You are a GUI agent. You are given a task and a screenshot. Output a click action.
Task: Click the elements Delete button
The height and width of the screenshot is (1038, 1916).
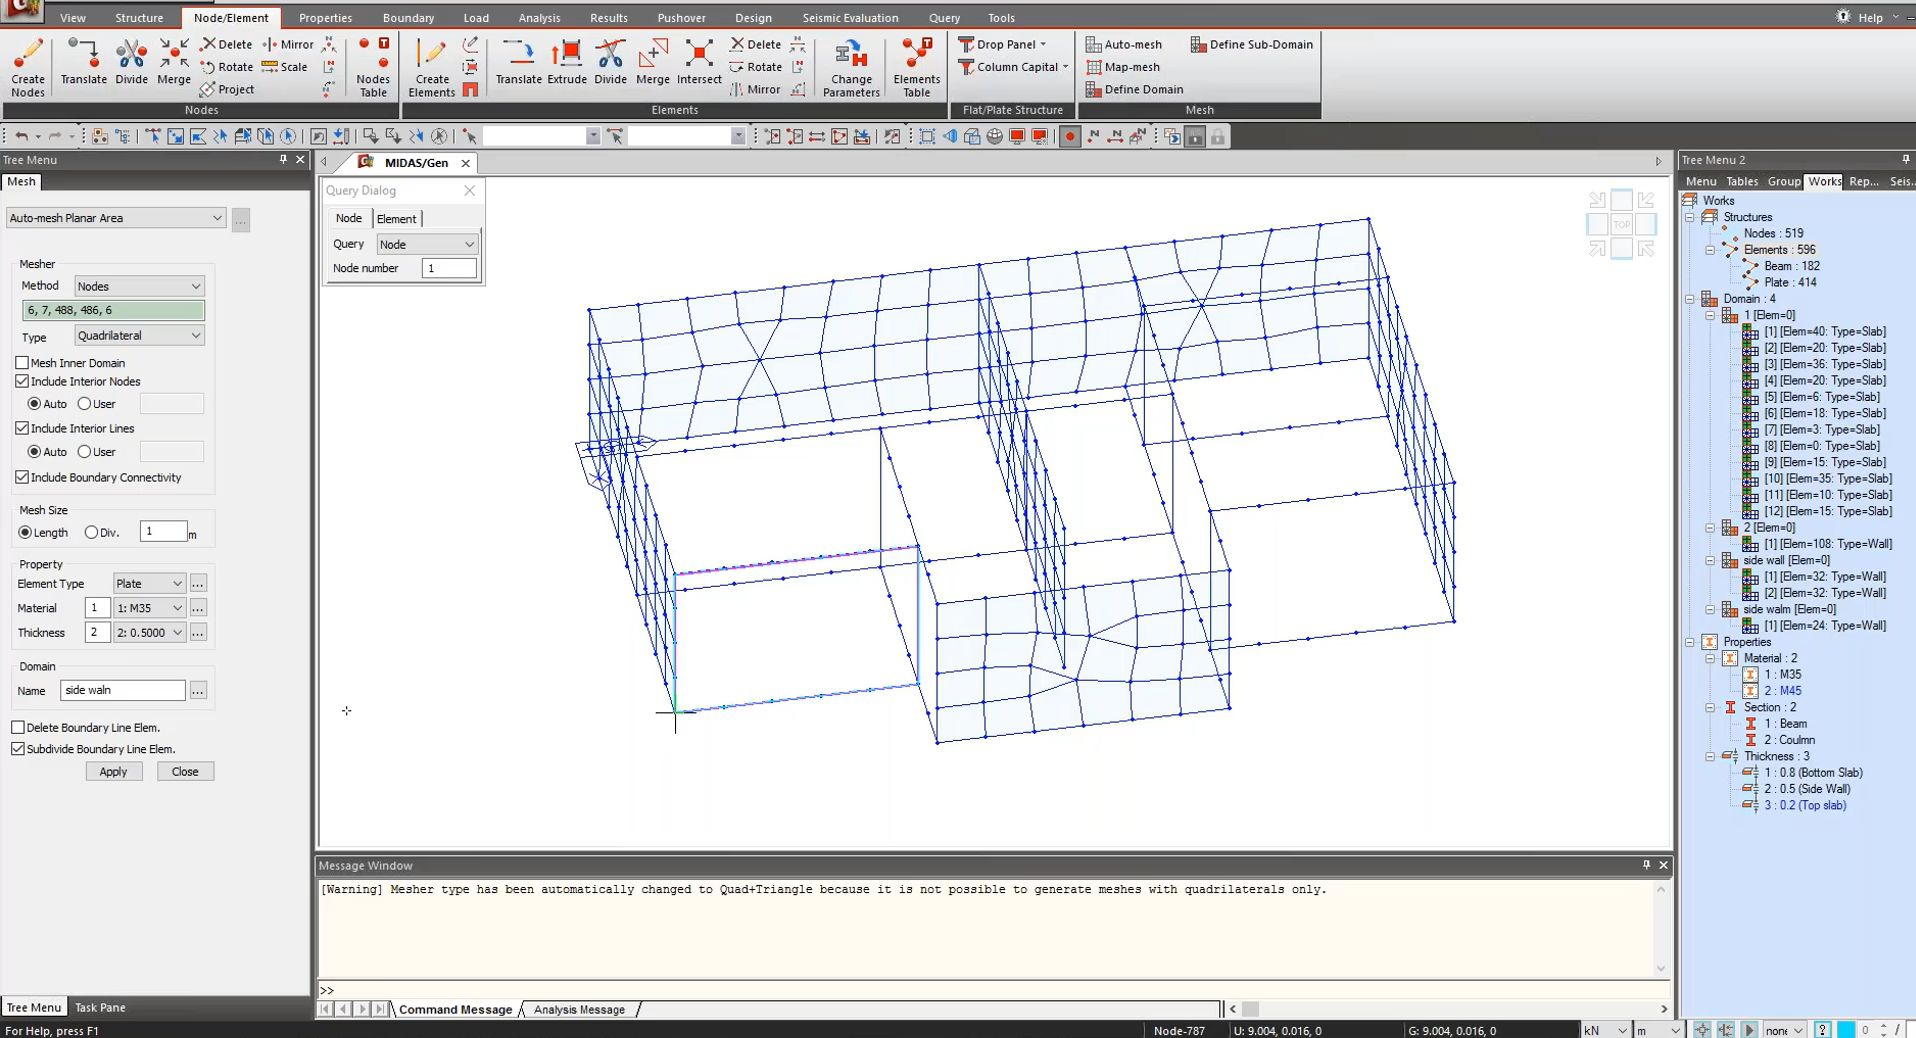(755, 44)
